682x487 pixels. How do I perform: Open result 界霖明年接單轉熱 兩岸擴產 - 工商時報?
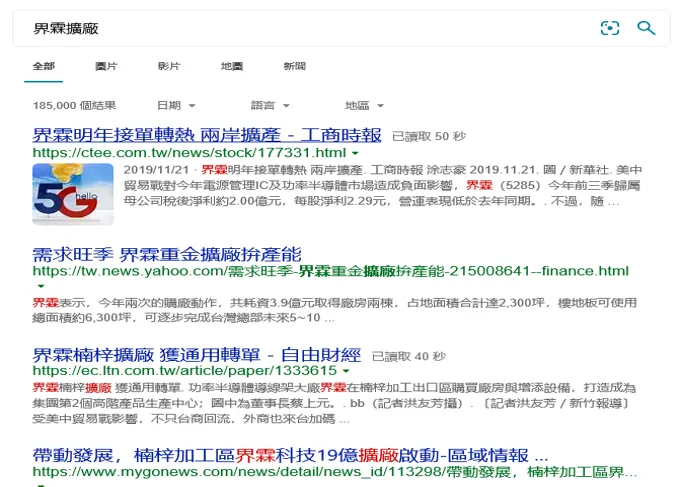pyautogui.click(x=207, y=135)
